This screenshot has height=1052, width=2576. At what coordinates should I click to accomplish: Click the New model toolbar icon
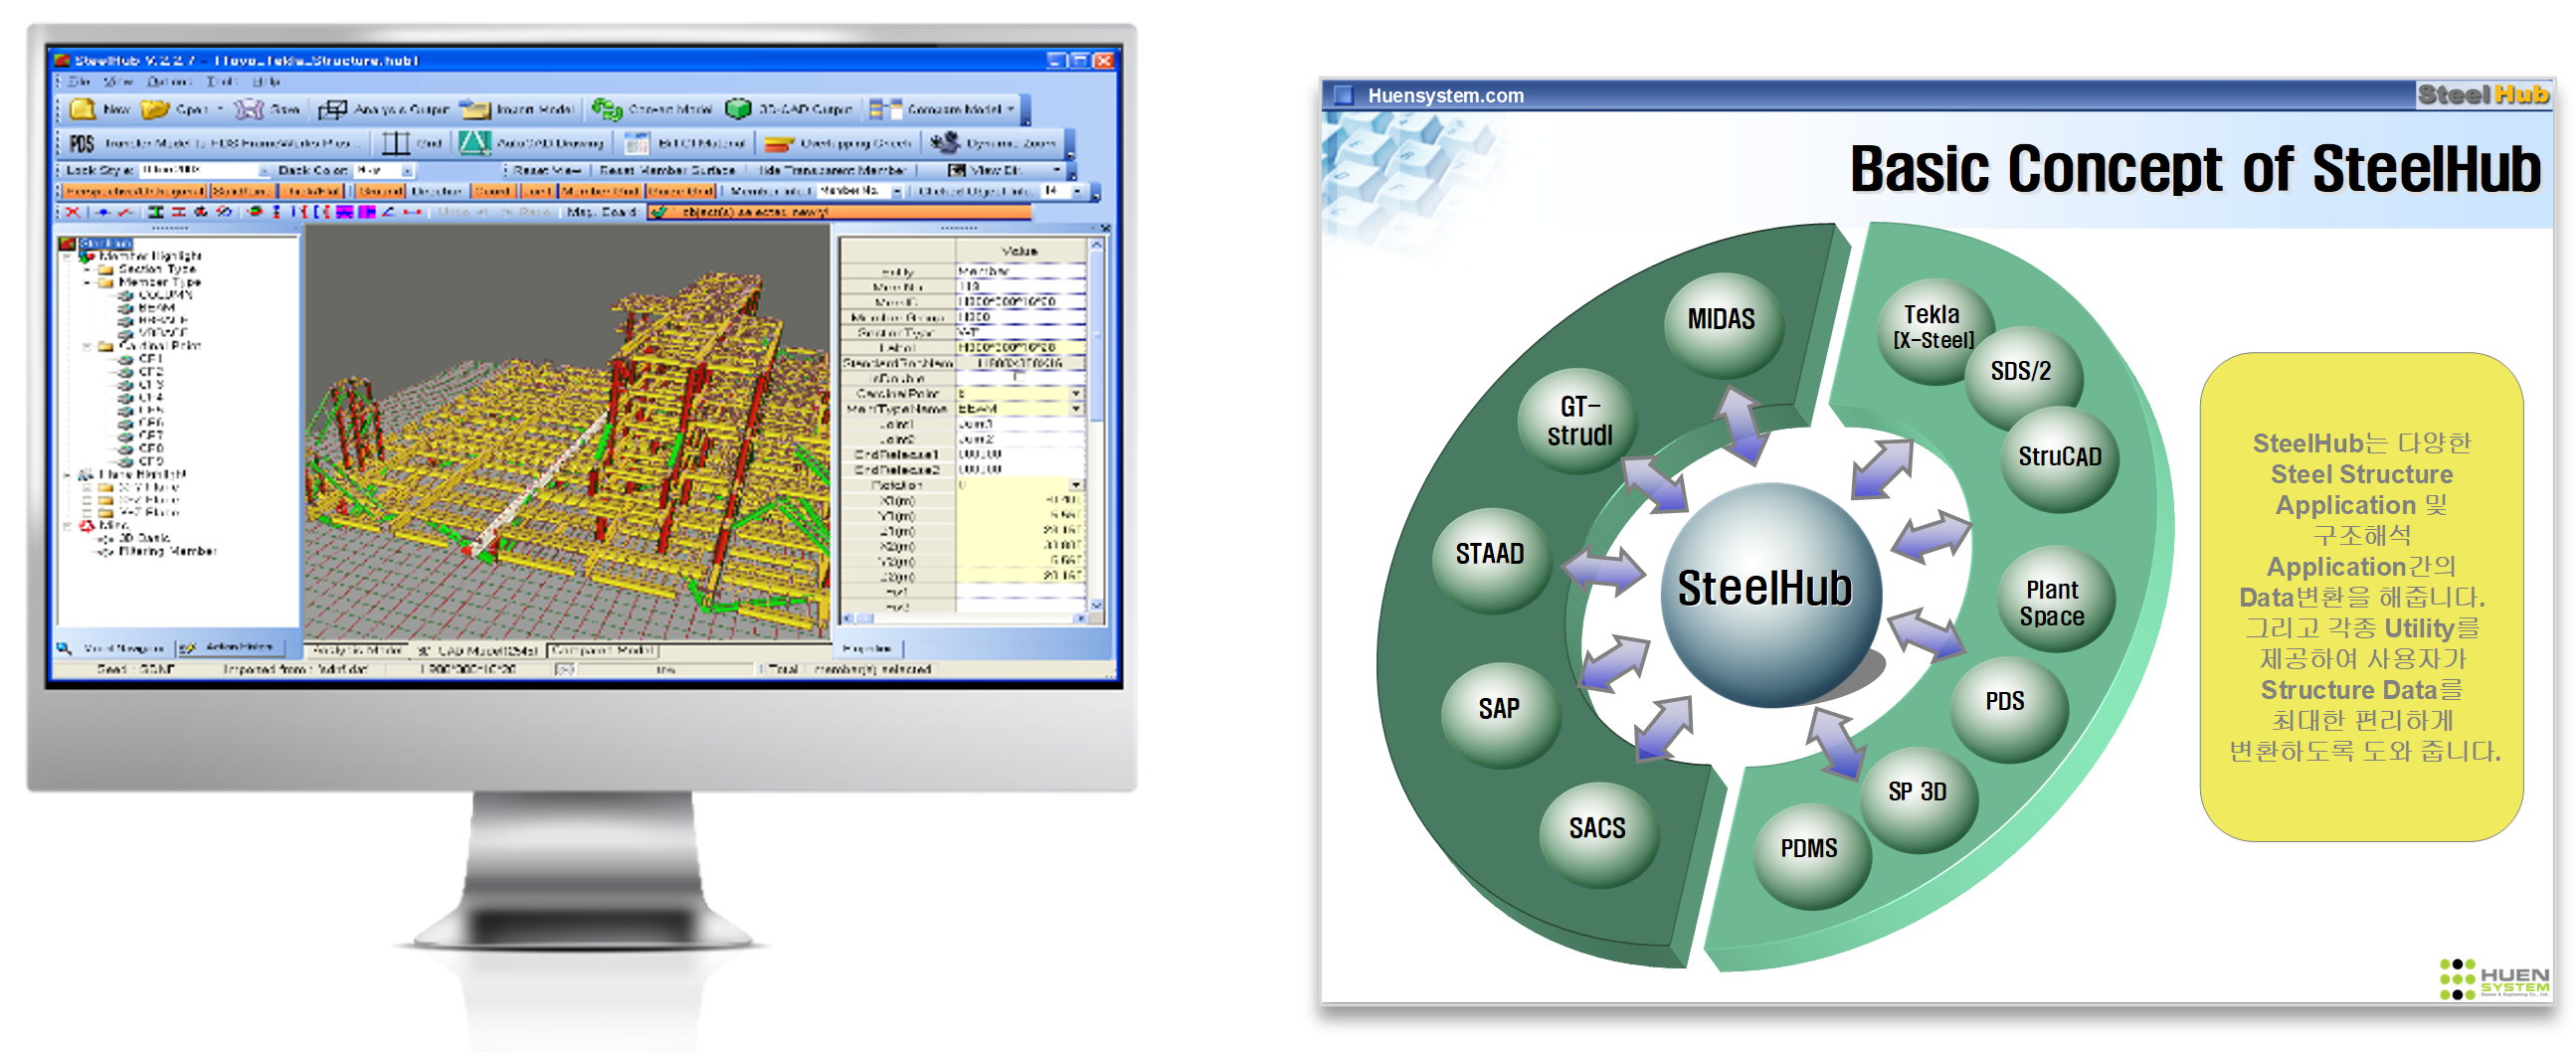tap(83, 108)
